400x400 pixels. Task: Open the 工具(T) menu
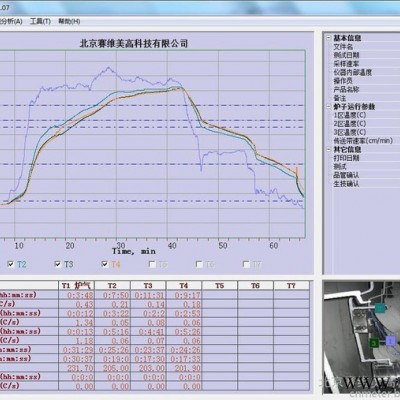pyautogui.click(x=40, y=21)
